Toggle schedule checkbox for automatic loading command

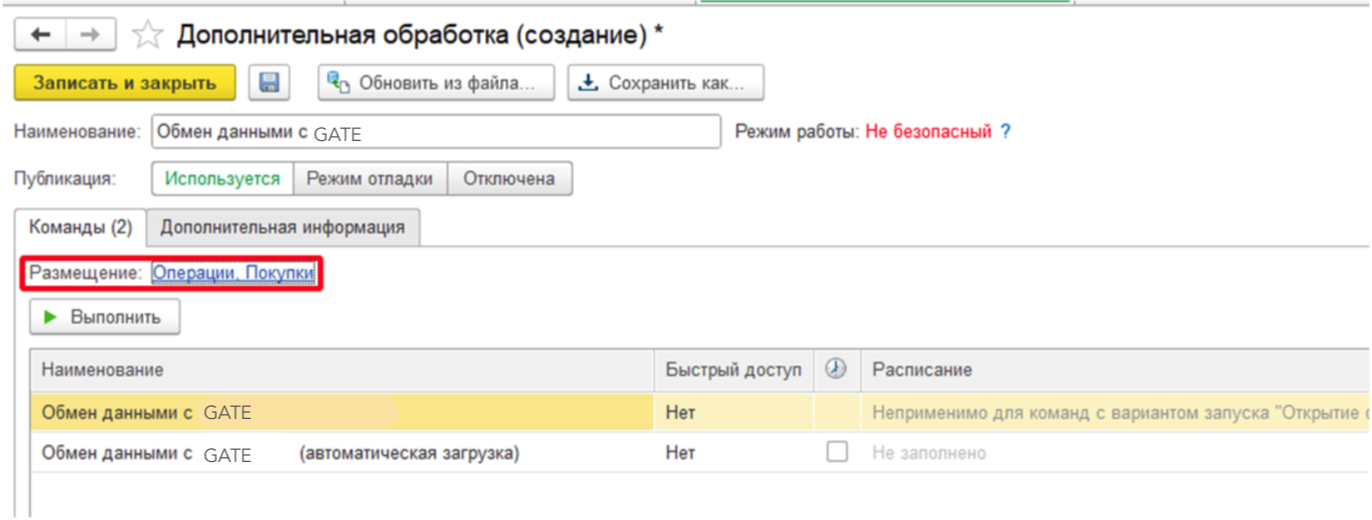click(836, 452)
